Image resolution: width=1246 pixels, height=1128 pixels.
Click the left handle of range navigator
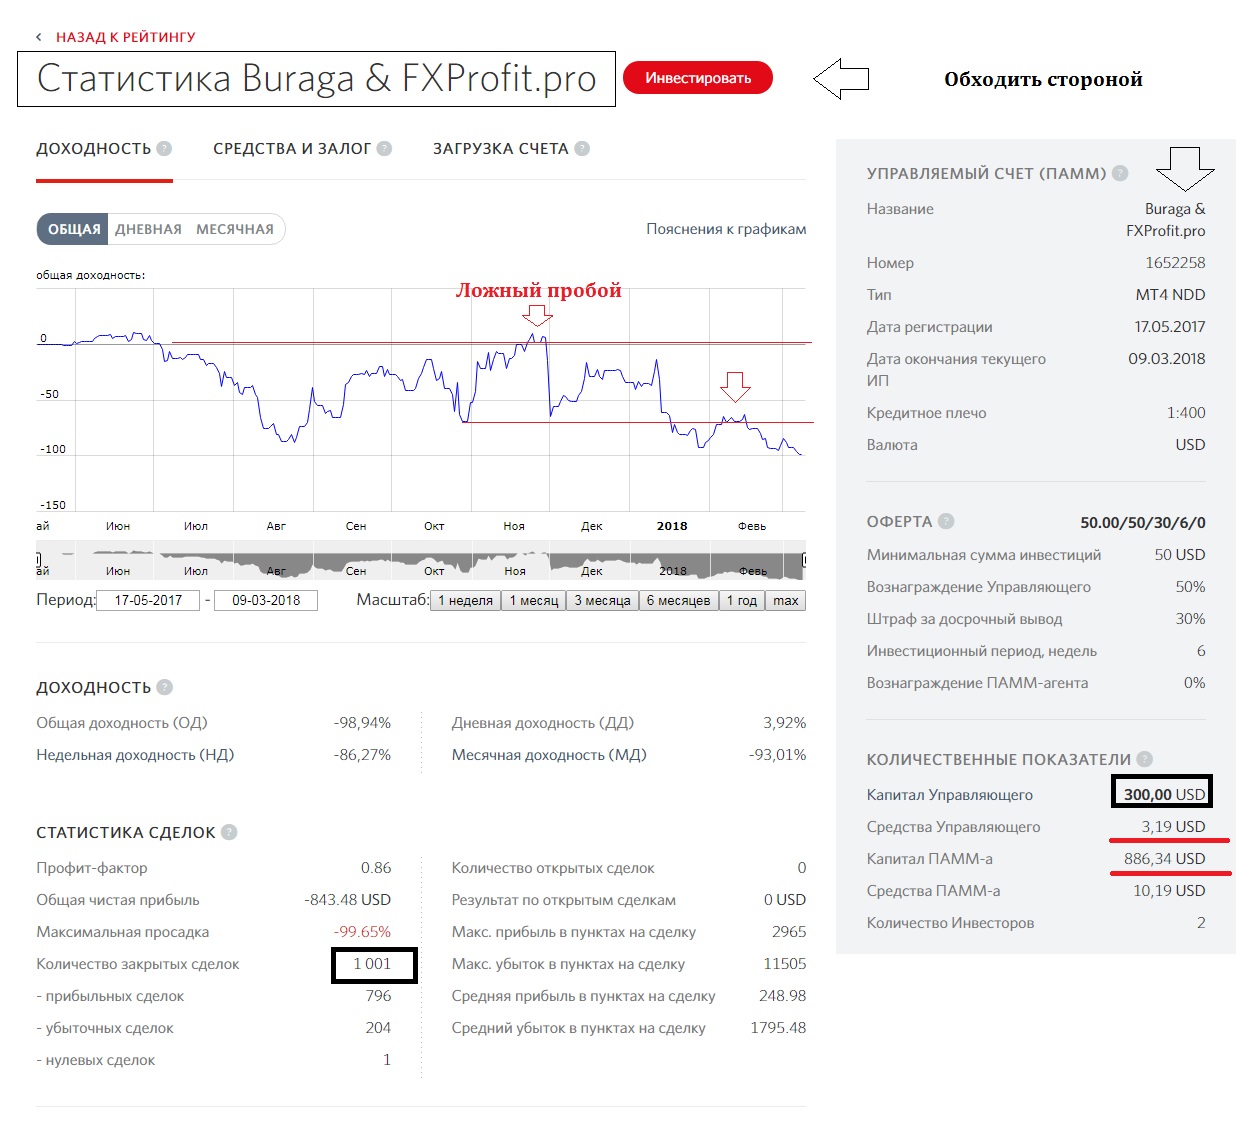[x=39, y=560]
